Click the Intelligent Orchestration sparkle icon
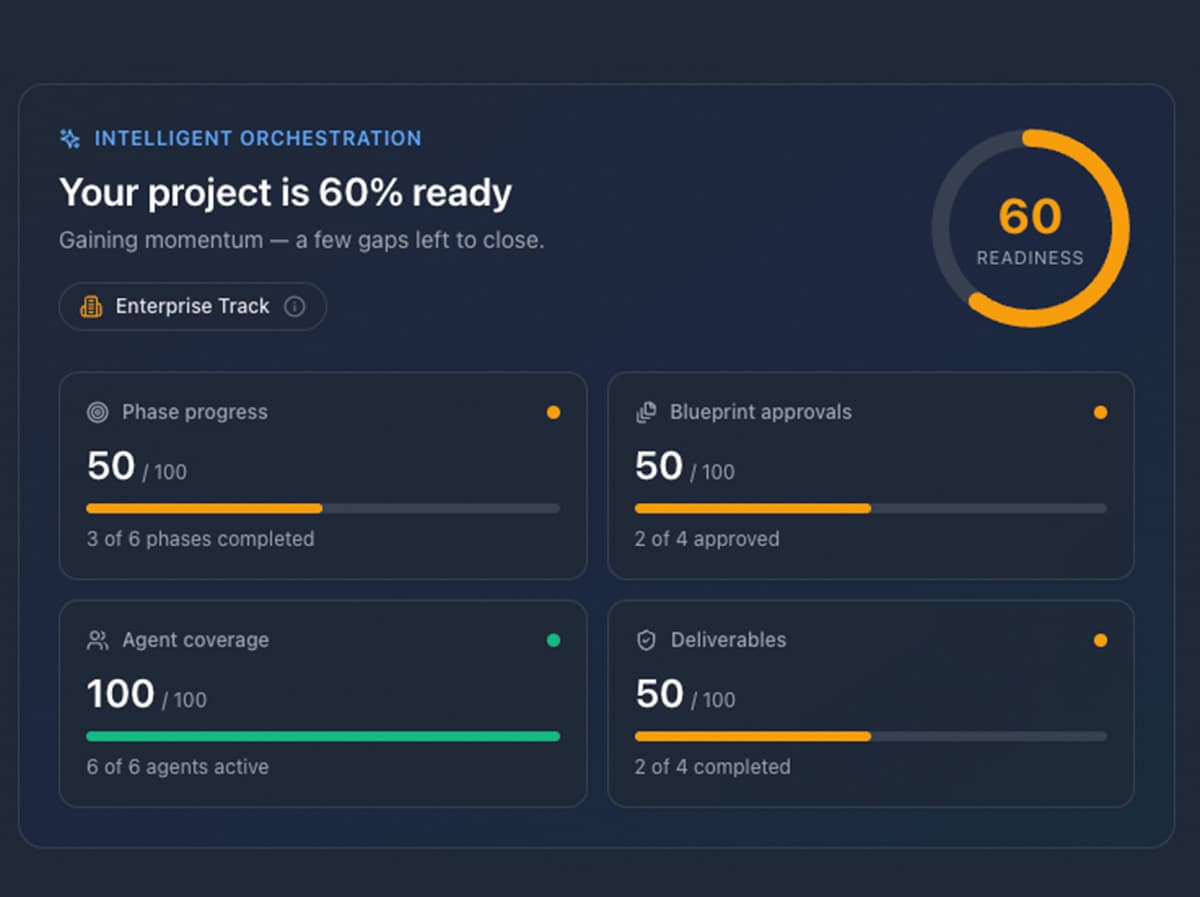 coord(70,139)
